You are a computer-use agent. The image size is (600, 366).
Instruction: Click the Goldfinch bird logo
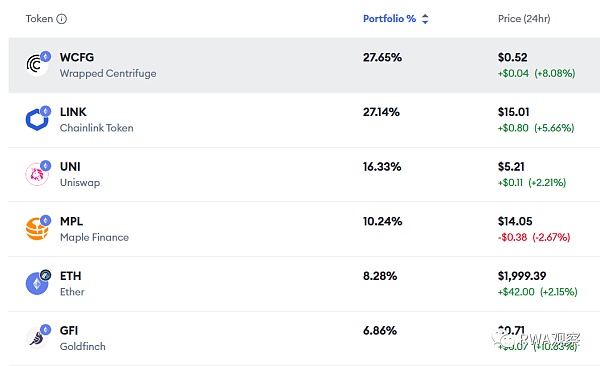37,338
